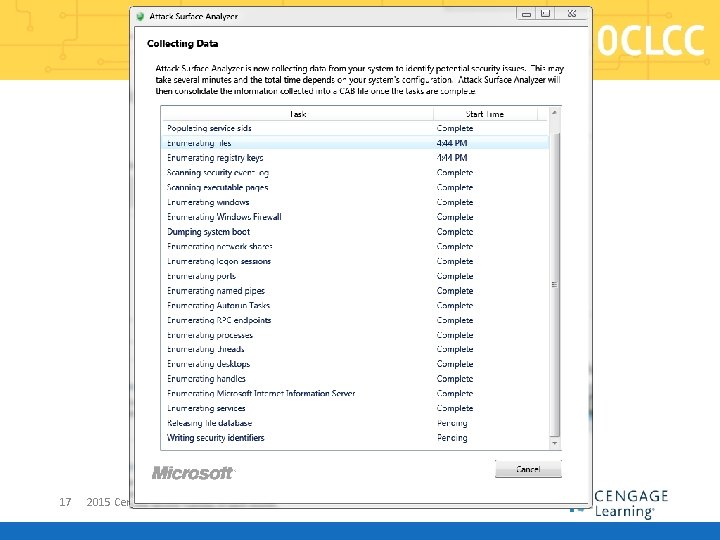Viewport: 720px width, 540px height.
Task: Select the Writing security identifiers row
Action: pos(355,438)
